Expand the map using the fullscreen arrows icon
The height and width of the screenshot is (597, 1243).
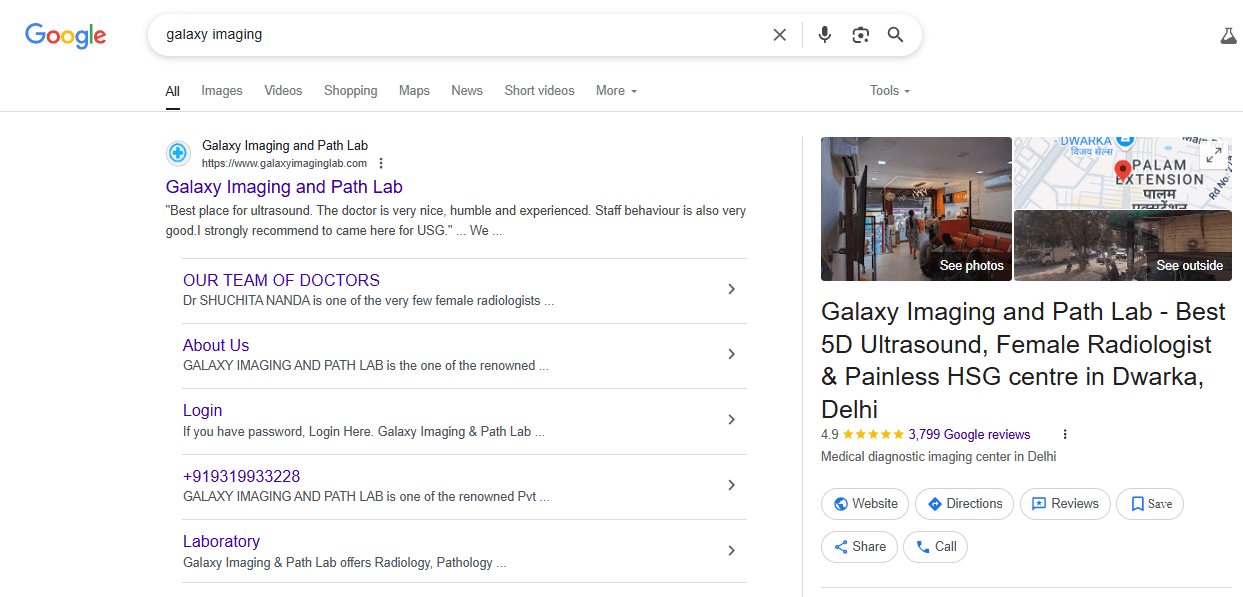coord(1213,155)
